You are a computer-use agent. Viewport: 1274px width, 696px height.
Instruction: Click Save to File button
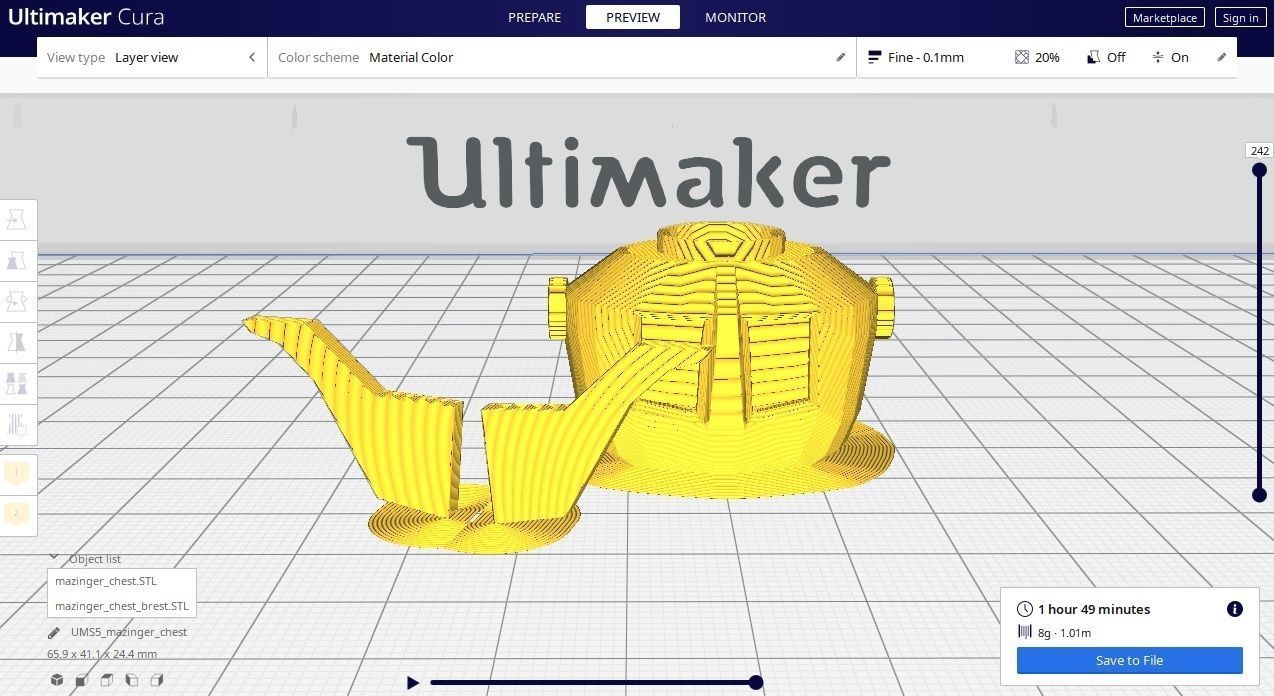(1130, 660)
